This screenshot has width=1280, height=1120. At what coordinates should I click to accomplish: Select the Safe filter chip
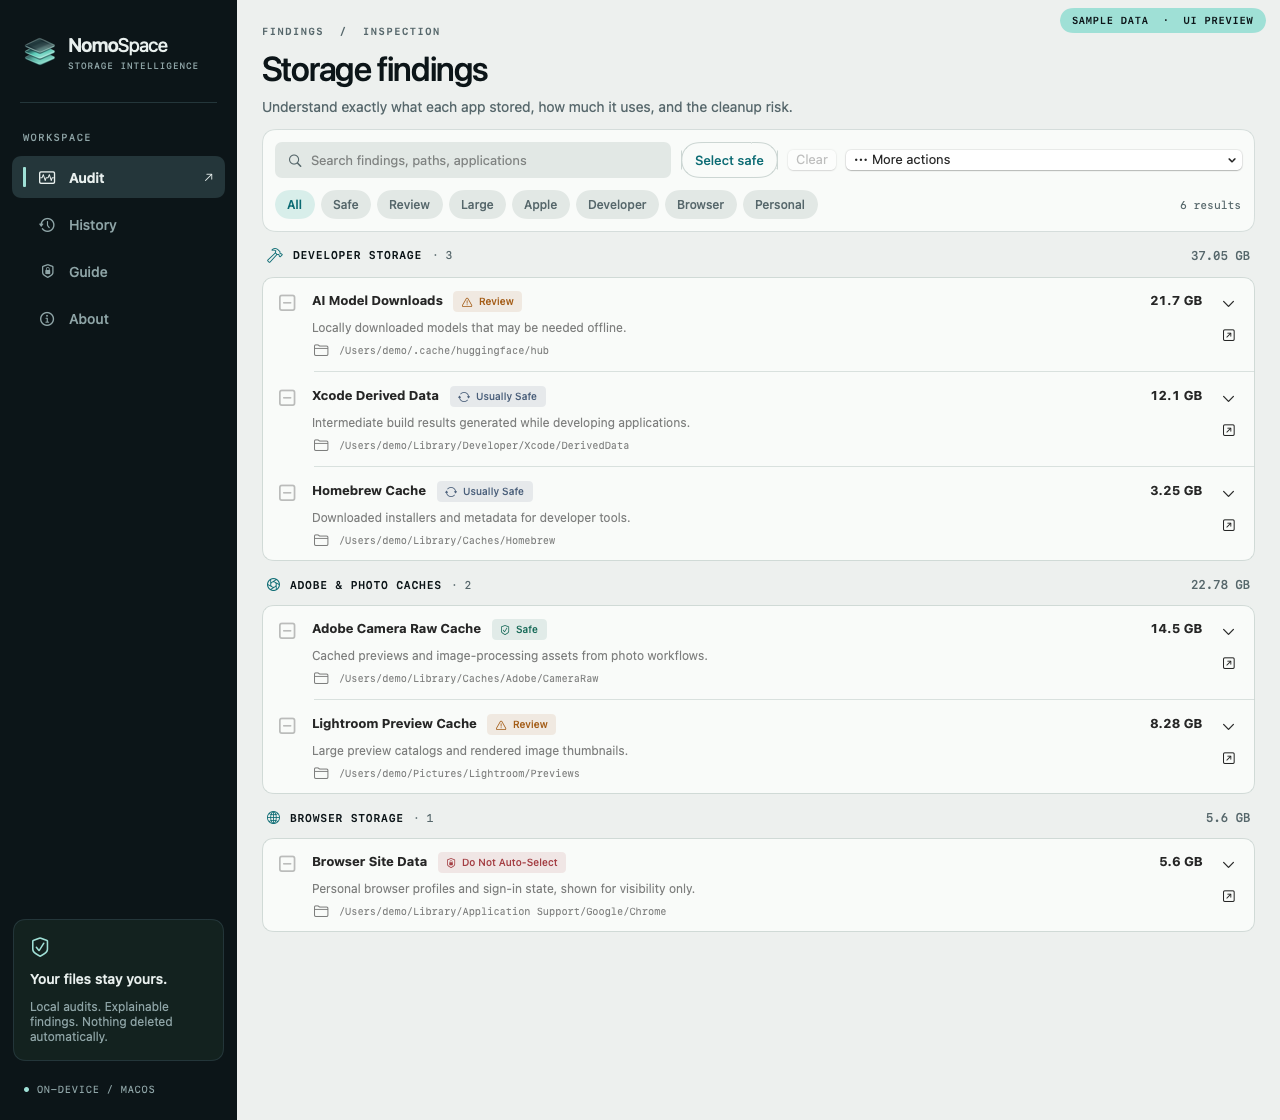click(x=346, y=205)
